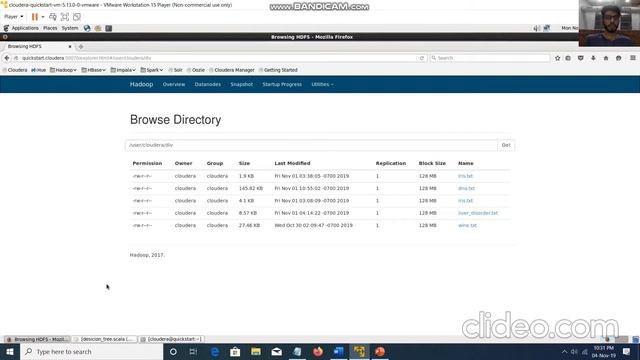This screenshot has height=360, width=640.
Task: Switch to desicion_tree.scala window in bottom panel
Action: tap(105, 339)
